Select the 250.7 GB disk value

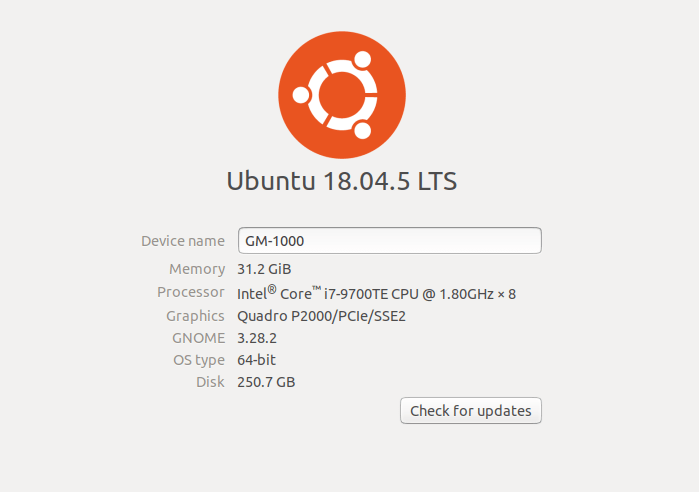coord(266,382)
